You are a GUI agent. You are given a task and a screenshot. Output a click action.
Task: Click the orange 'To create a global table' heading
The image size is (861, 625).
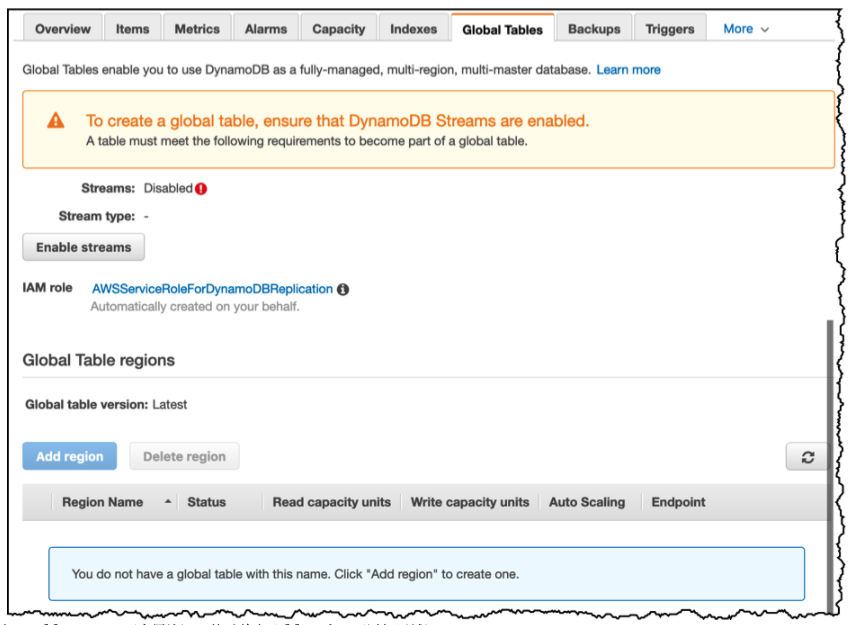(337, 121)
